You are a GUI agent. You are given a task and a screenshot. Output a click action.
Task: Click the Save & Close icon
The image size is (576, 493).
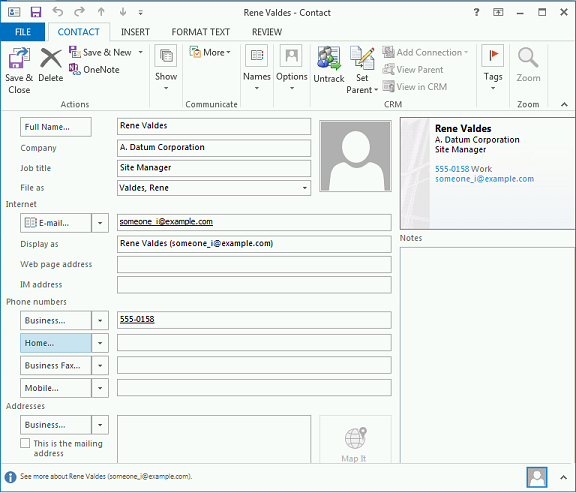coord(19,59)
